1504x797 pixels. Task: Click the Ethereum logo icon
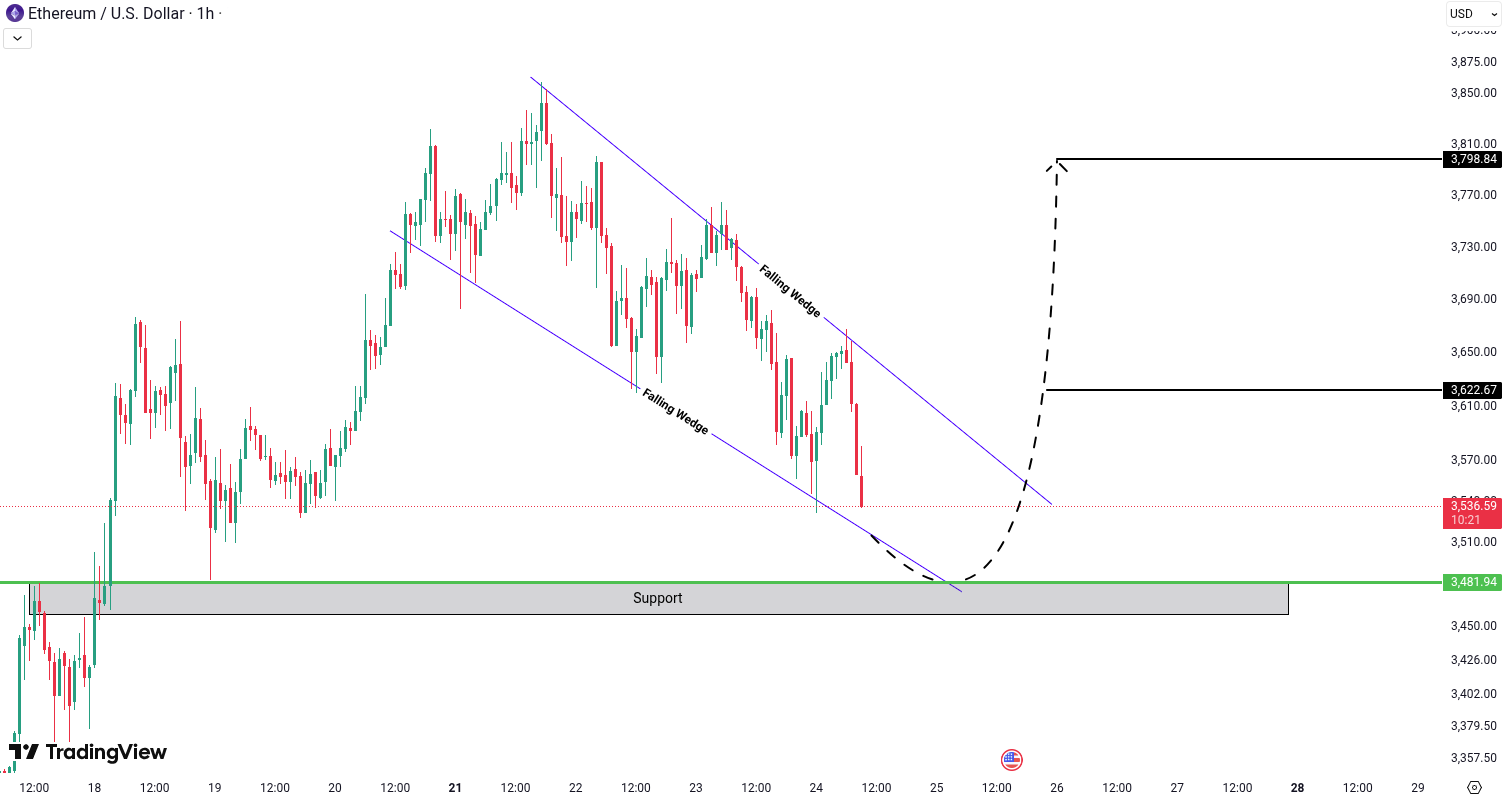14,14
